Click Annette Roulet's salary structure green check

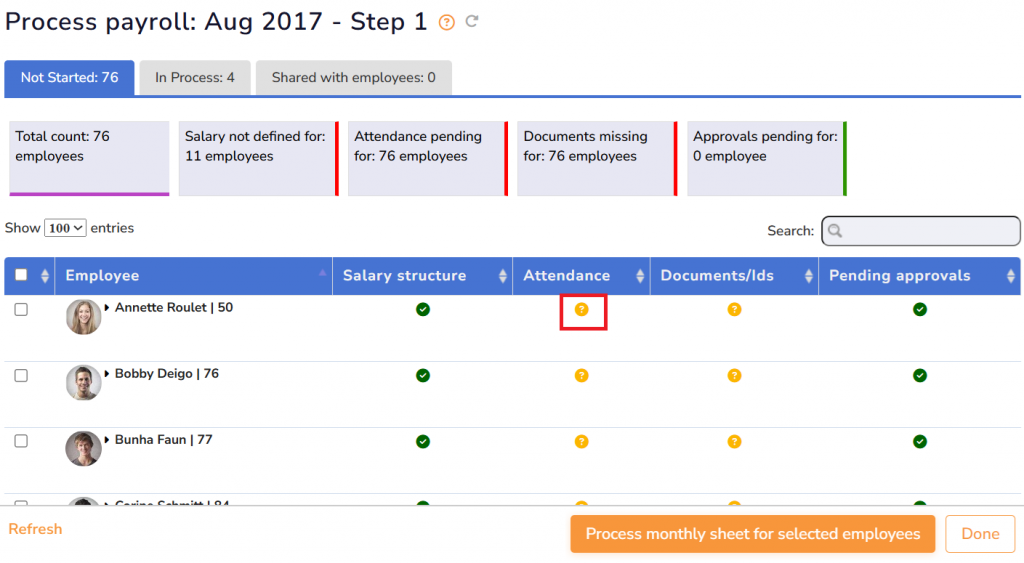[423, 310]
